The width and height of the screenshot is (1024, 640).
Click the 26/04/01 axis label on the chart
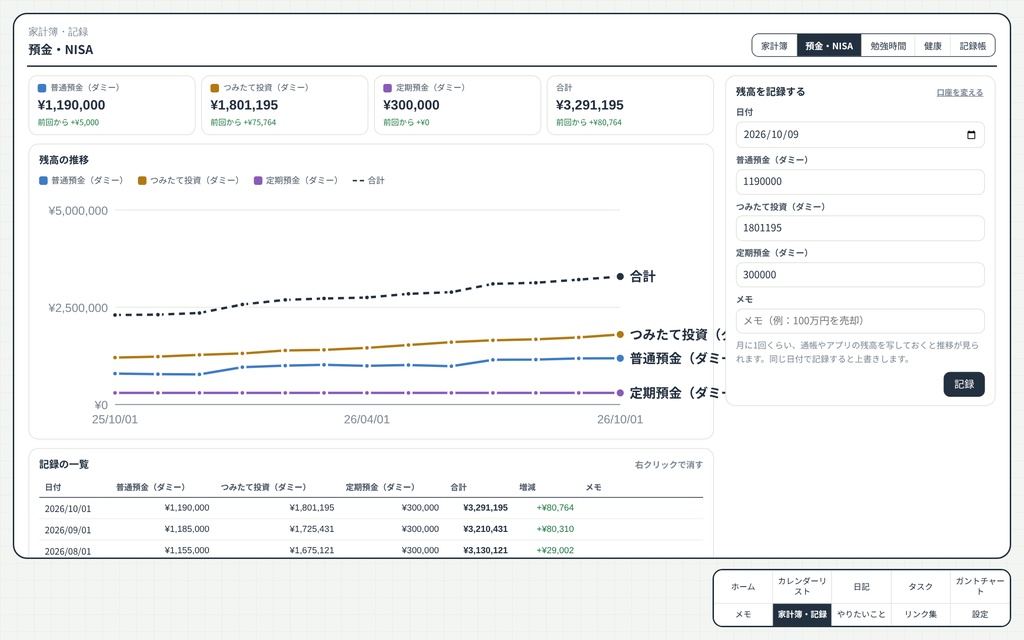366,419
